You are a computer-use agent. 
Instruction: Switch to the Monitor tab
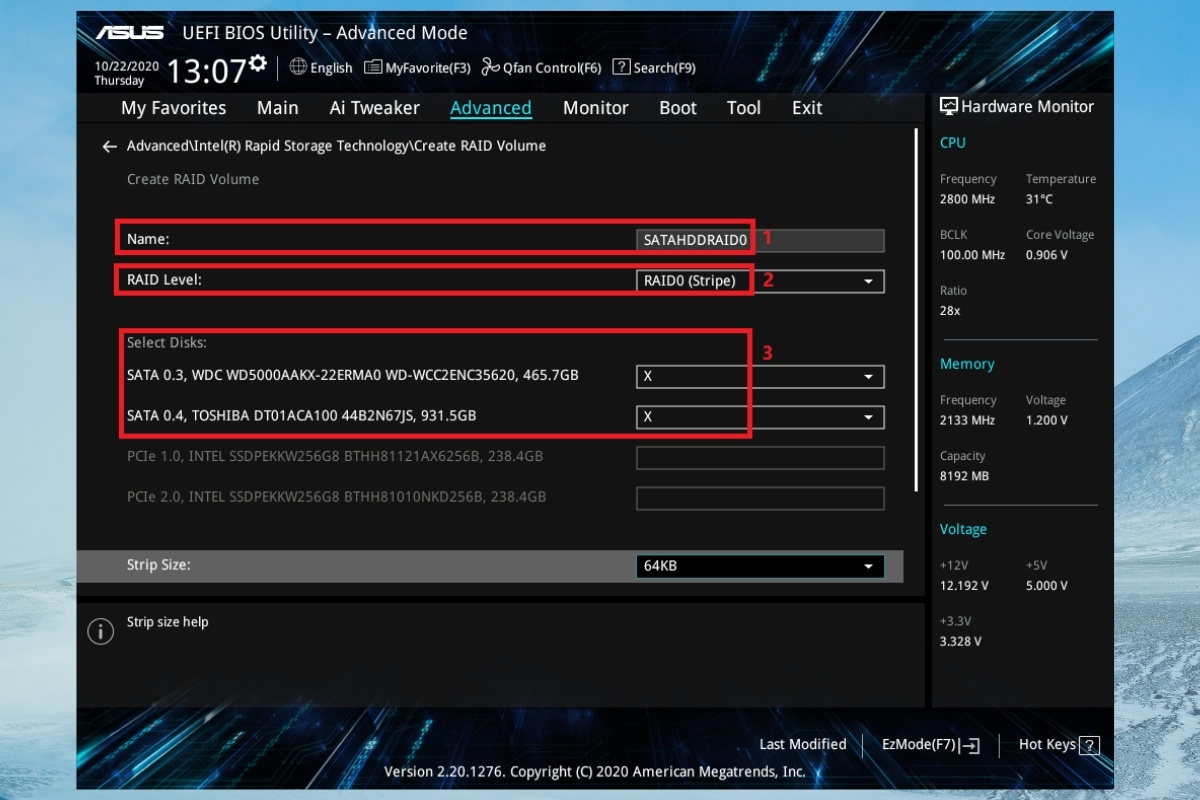coord(596,108)
